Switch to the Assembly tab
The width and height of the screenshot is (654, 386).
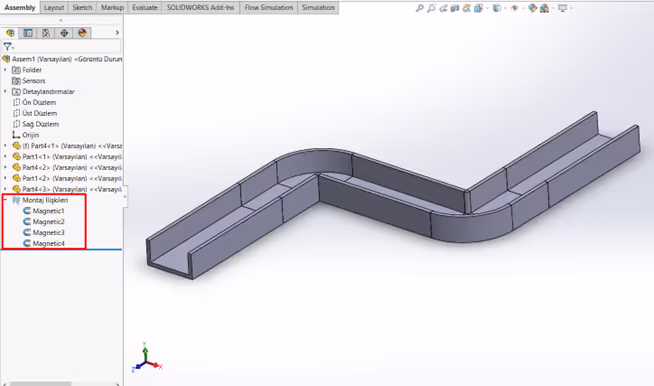click(20, 7)
